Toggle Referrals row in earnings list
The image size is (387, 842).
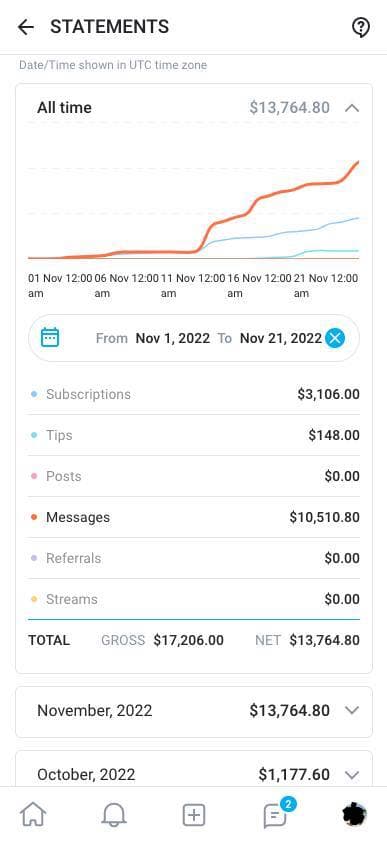[x=194, y=558]
